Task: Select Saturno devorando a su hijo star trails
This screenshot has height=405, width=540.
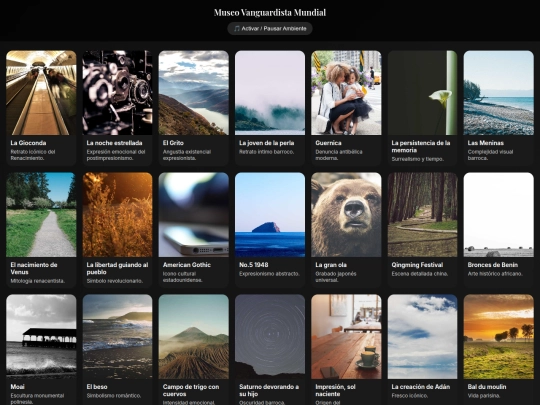Action: pos(270,336)
